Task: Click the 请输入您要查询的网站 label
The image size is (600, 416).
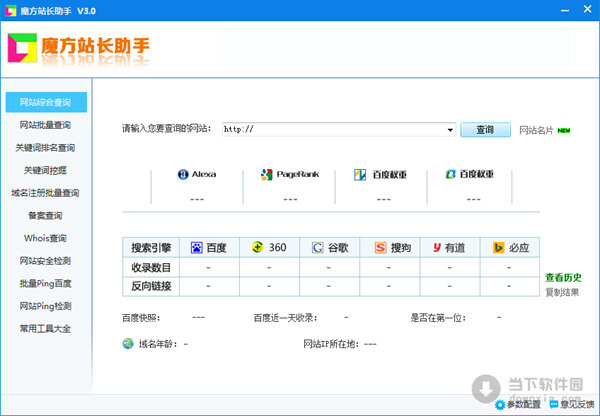Action: 166,128
